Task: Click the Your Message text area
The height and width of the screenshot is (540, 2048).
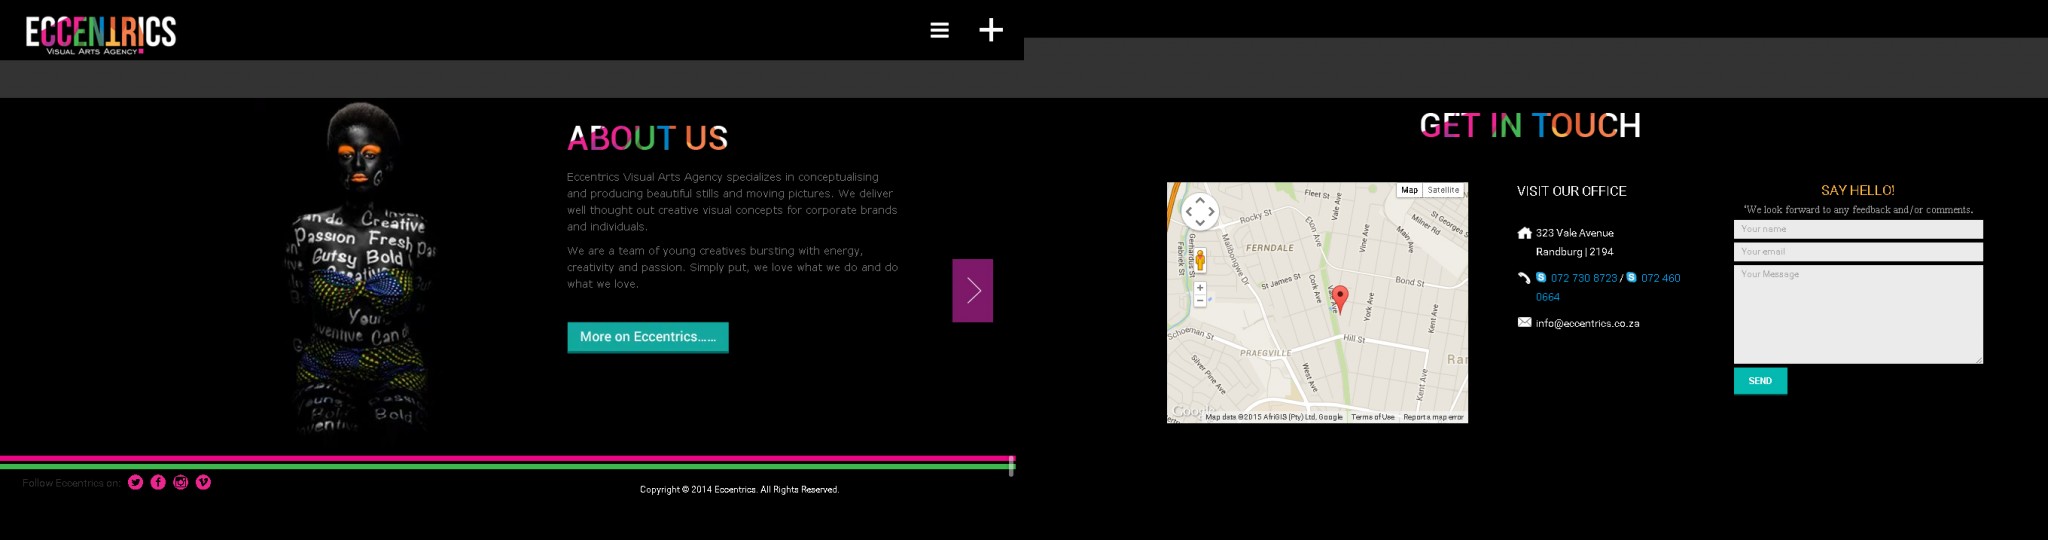Action: pos(1857,314)
